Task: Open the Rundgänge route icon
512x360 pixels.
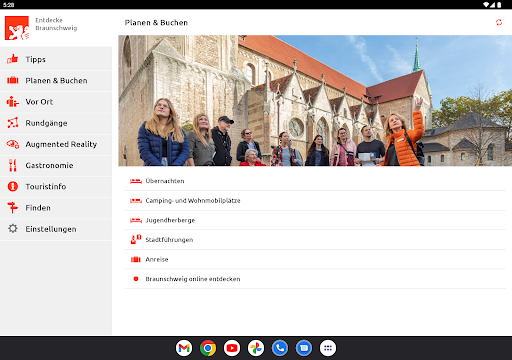Action: pos(13,123)
